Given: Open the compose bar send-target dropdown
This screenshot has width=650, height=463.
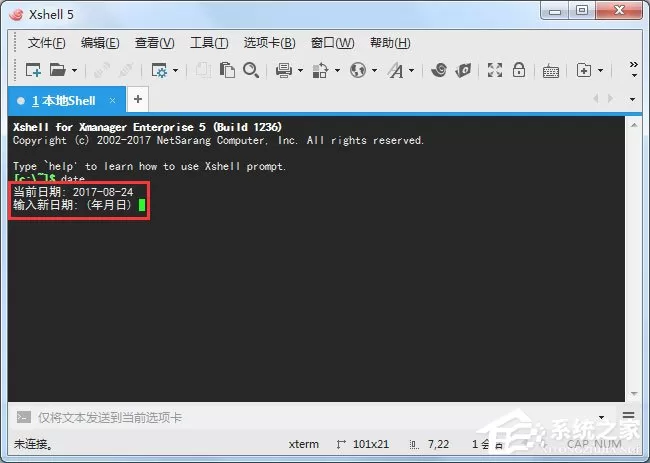Looking at the screenshot, I should click(601, 417).
